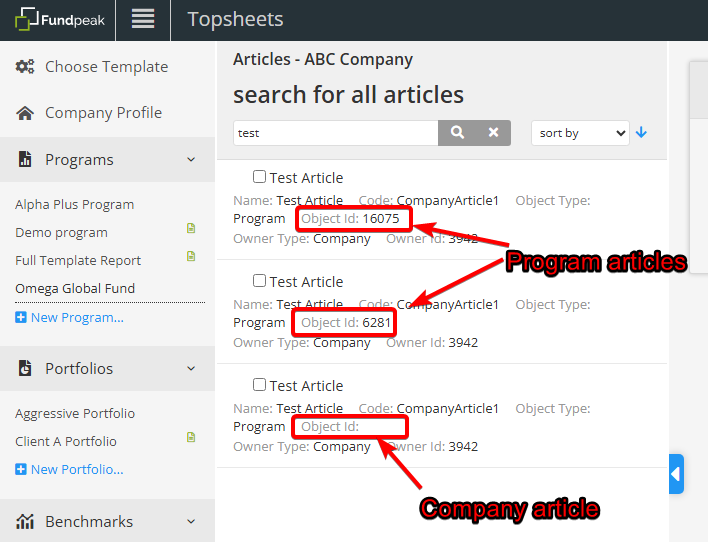Clear search with the X button
Screen dimensions: 708x542
(x=493, y=133)
